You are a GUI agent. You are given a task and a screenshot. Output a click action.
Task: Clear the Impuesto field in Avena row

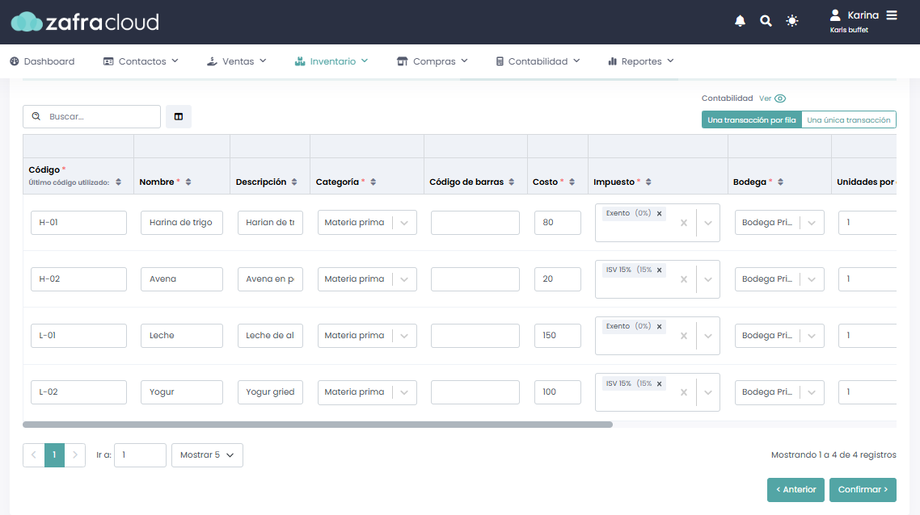(684, 279)
